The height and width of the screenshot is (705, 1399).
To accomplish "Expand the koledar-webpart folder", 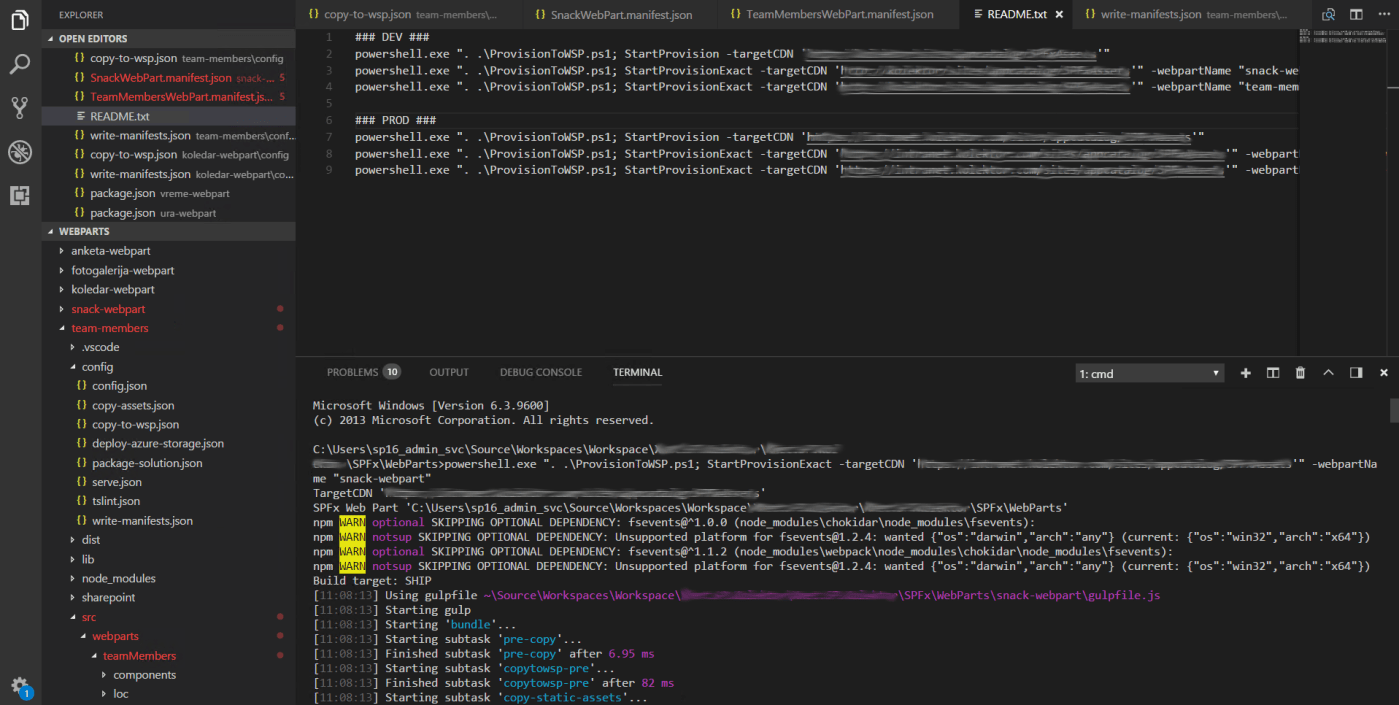I will pyautogui.click(x=112, y=289).
